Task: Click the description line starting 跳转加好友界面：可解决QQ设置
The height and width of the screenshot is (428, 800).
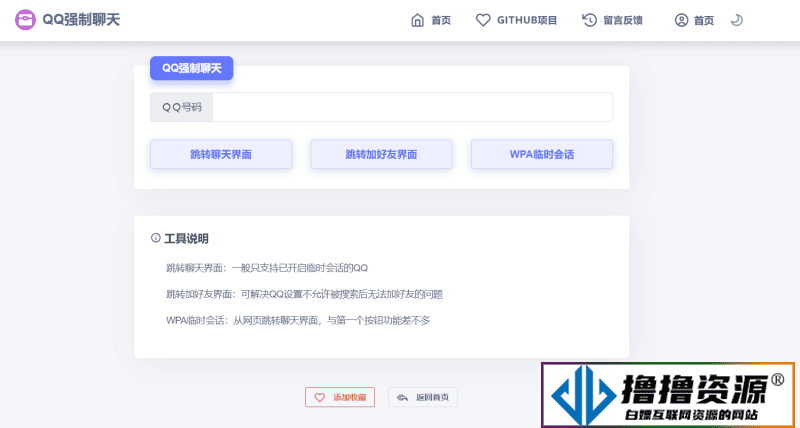Action: point(304,294)
